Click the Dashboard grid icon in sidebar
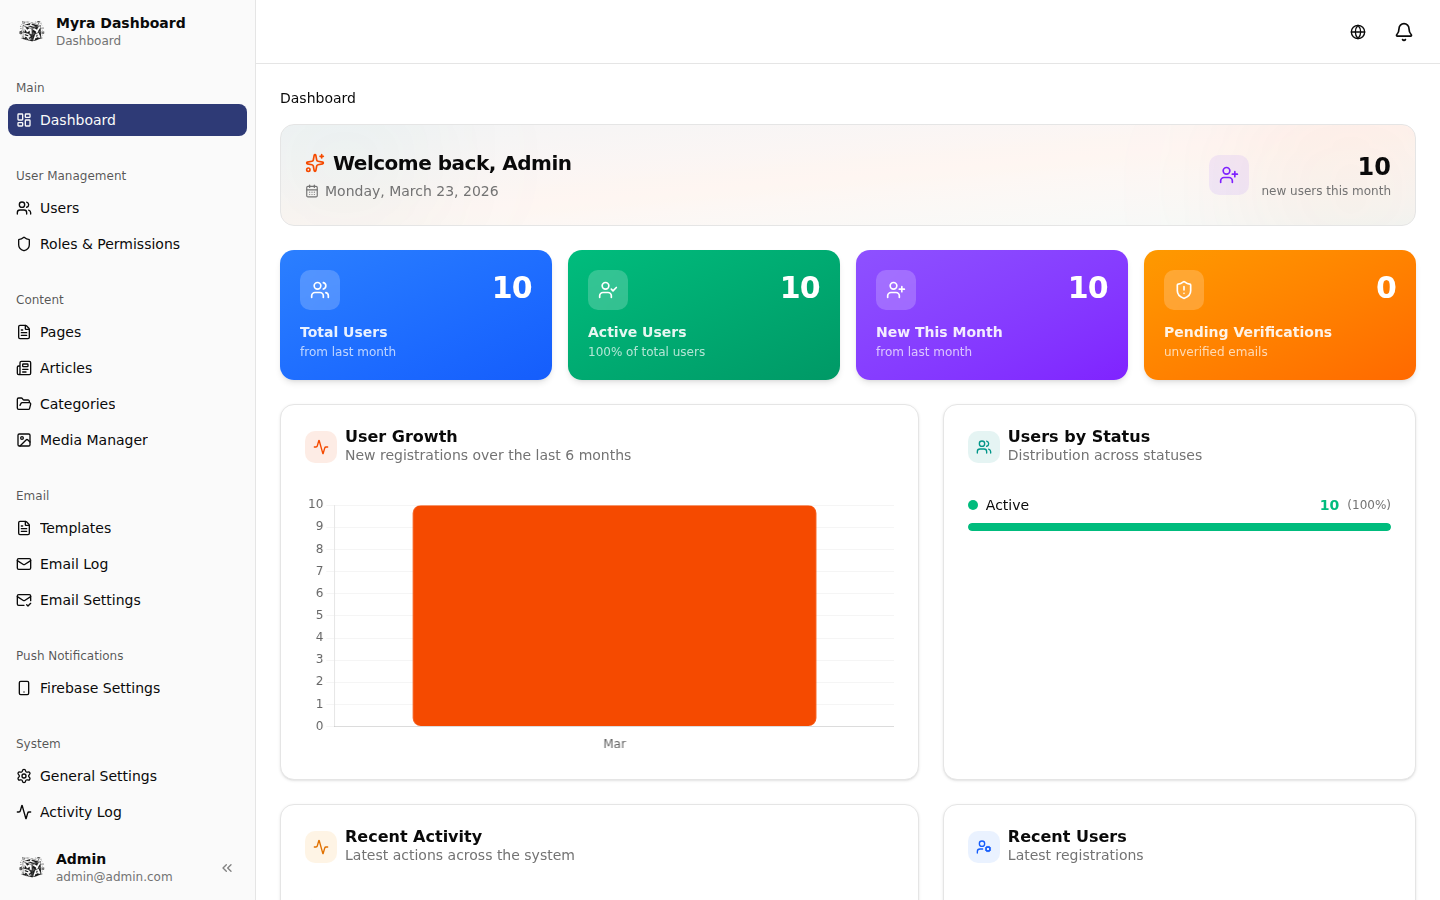Screen dimensions: 1440x900 point(24,120)
